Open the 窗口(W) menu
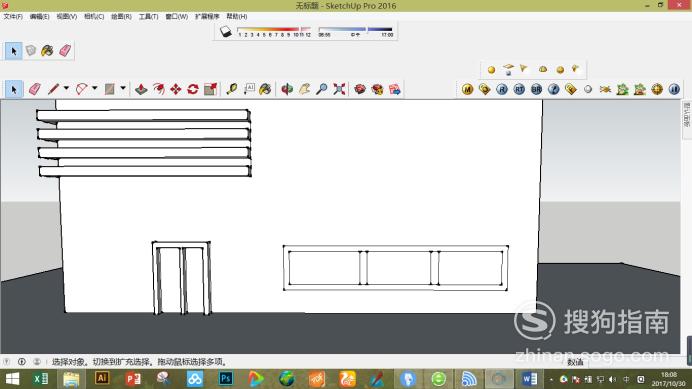The height and width of the screenshot is (389, 692). point(177,16)
